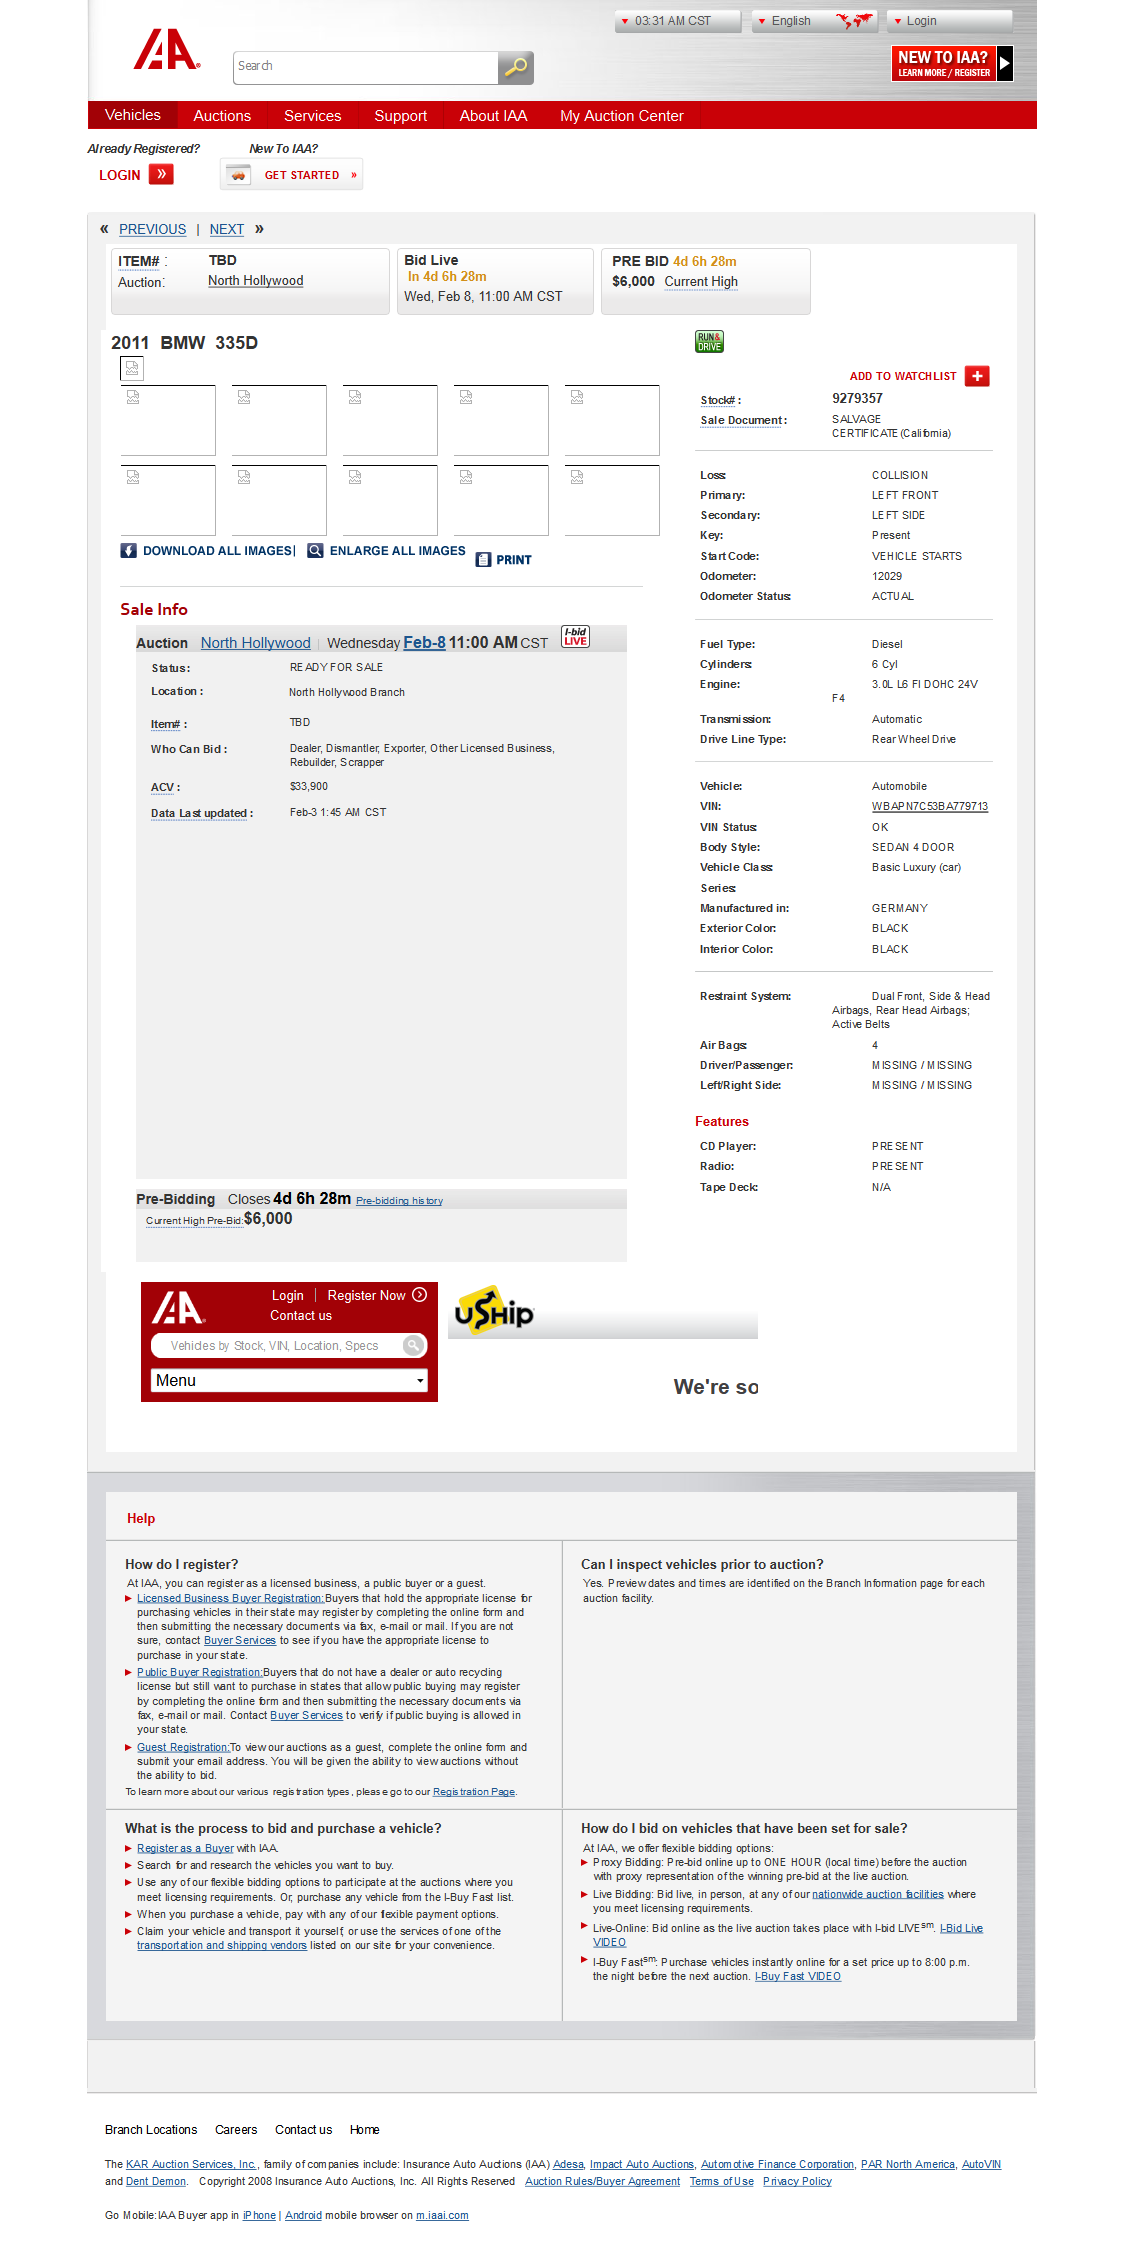Click the red LOGIN arrow icon
Screen dimensions: 1124x2263
click(x=161, y=174)
